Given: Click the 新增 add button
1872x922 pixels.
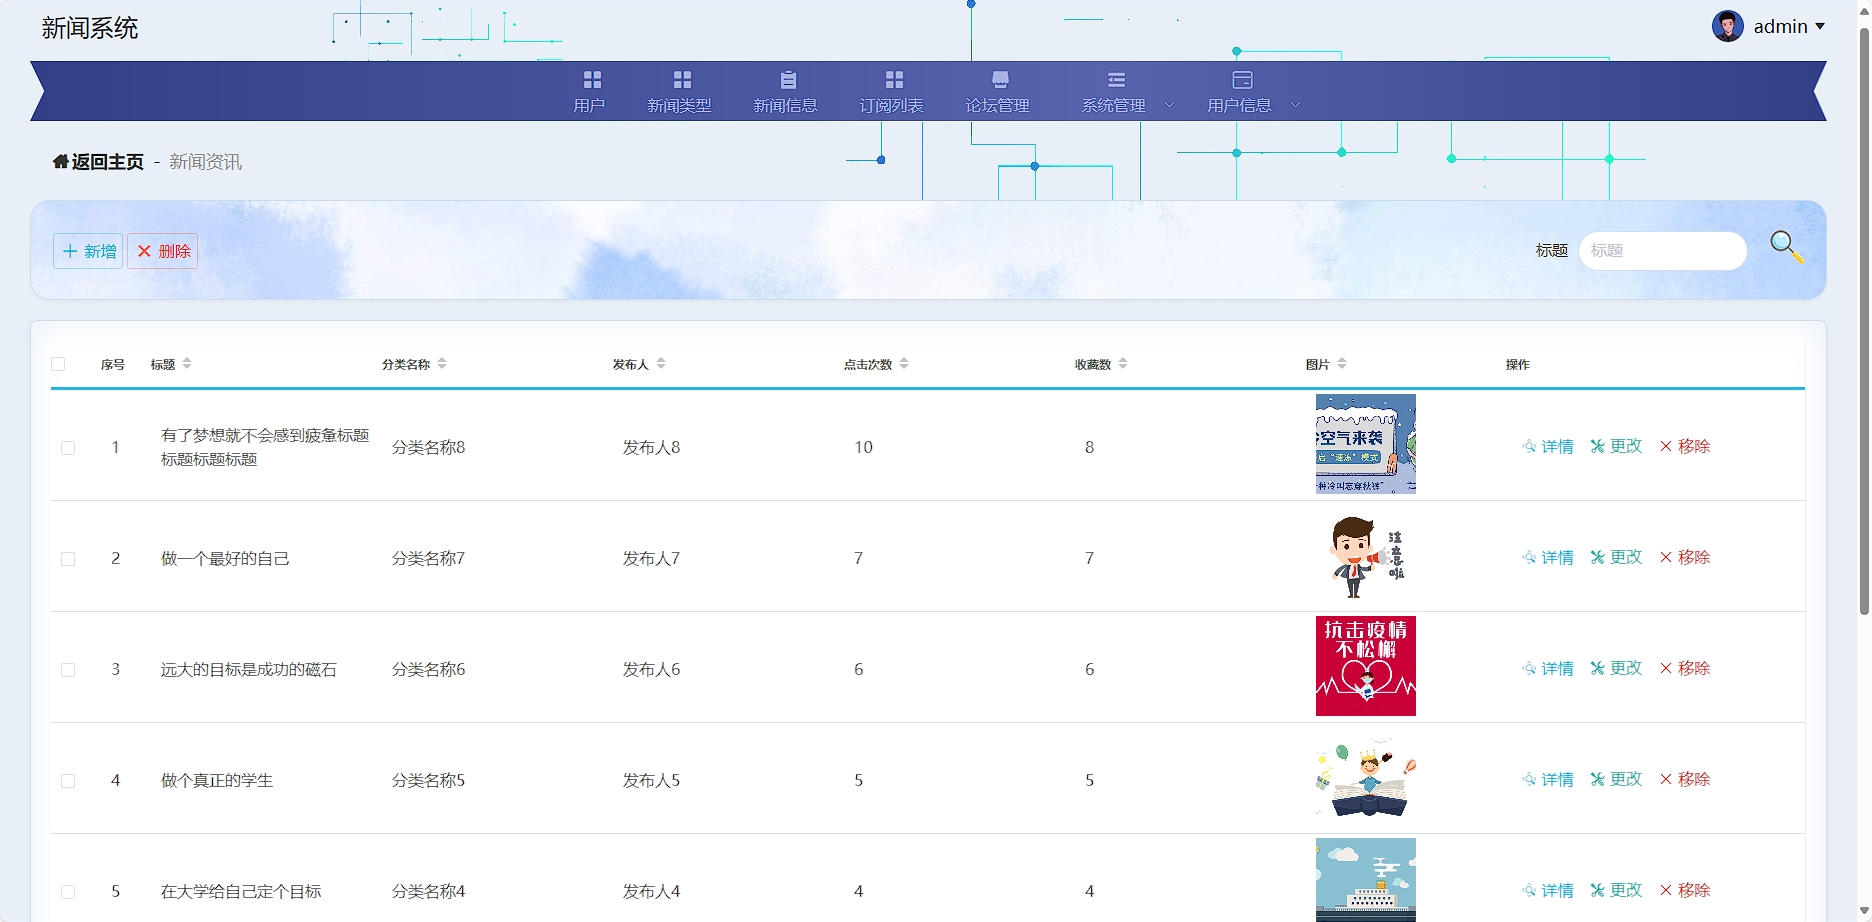Looking at the screenshot, I should tap(88, 251).
